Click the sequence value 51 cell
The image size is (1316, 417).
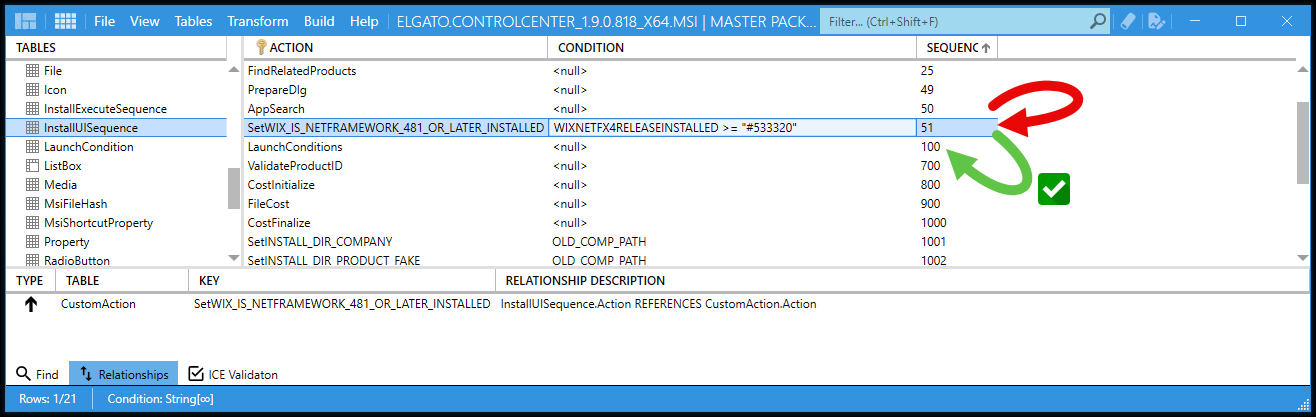click(x=957, y=128)
